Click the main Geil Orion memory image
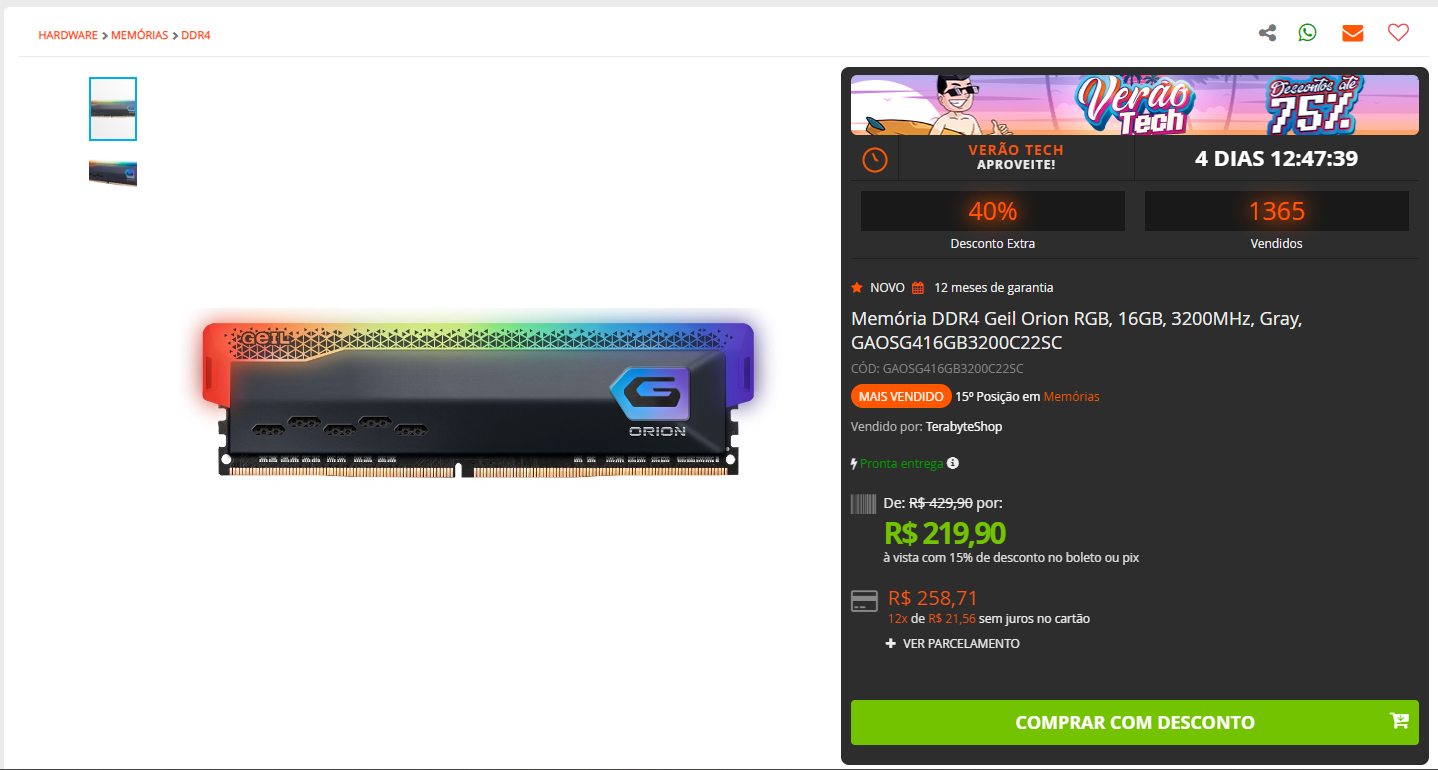Screen dimensions: 1438x770 [x=478, y=398]
